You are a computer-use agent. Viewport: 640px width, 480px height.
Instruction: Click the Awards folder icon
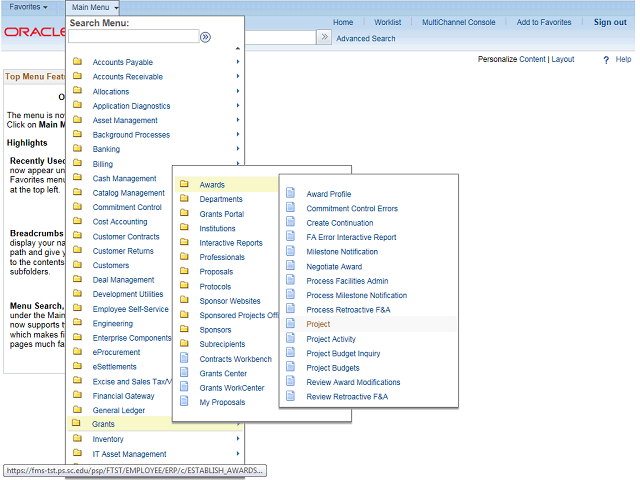pyautogui.click(x=184, y=185)
